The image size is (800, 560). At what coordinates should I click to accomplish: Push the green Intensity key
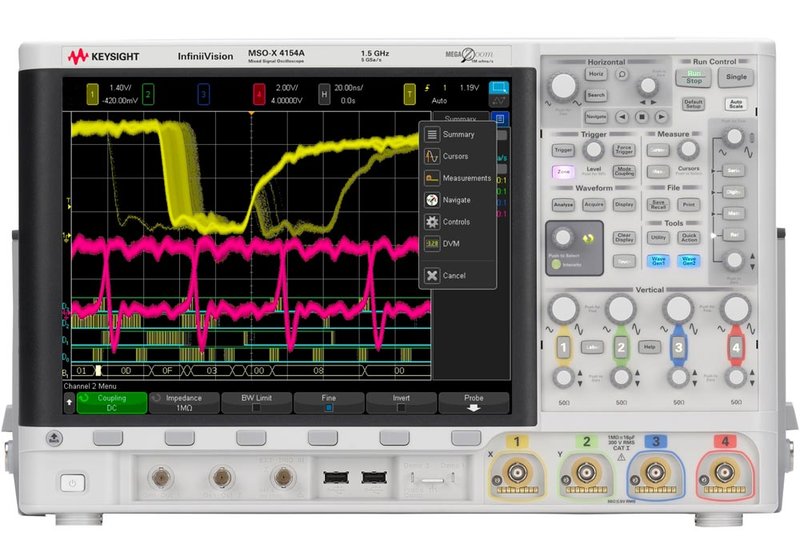[x=556, y=265]
